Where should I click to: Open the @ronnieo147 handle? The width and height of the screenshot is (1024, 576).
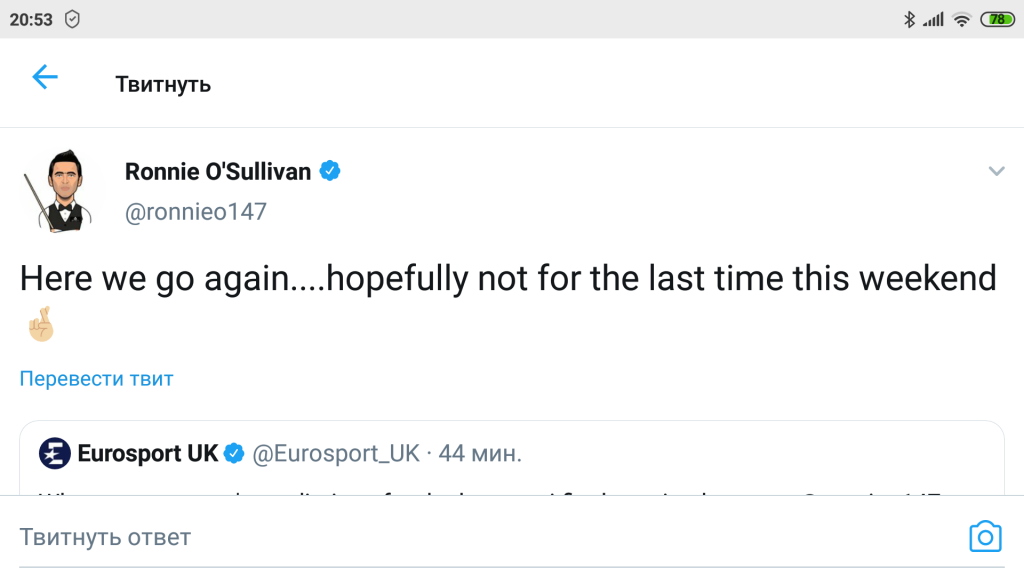pyautogui.click(x=196, y=212)
